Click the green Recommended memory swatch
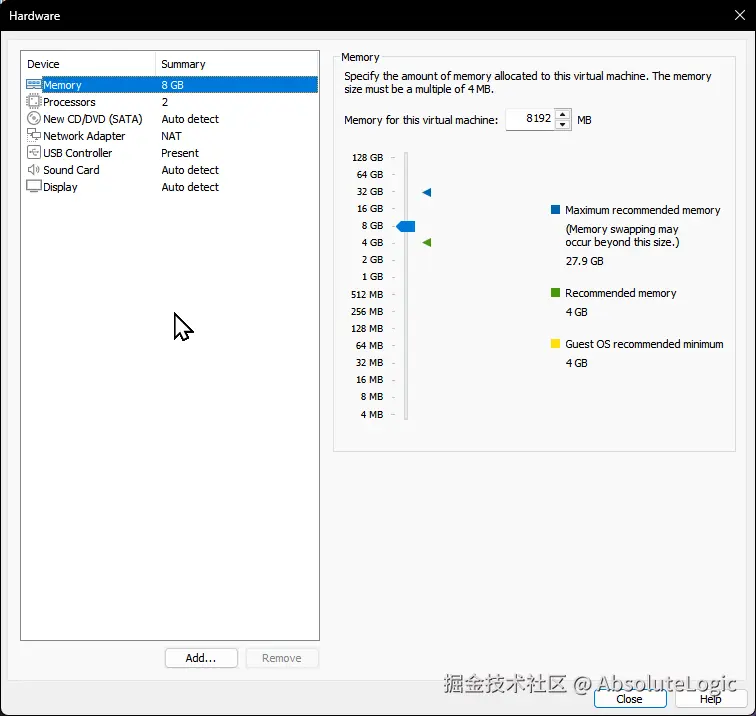The height and width of the screenshot is (716, 756). (555, 293)
